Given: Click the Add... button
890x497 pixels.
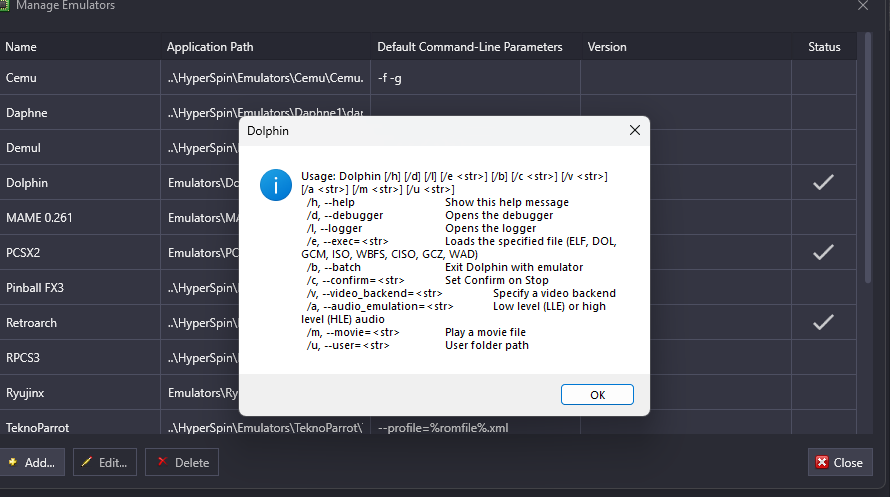Looking at the screenshot, I should [32, 462].
